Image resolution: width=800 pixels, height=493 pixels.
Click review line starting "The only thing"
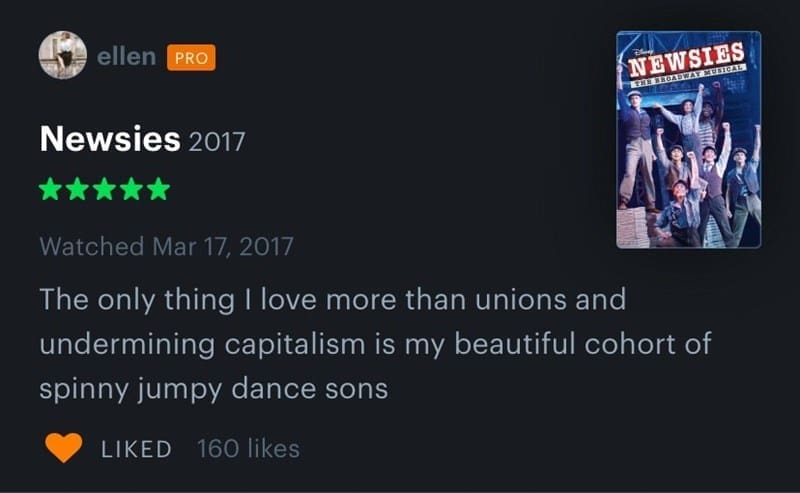332,299
